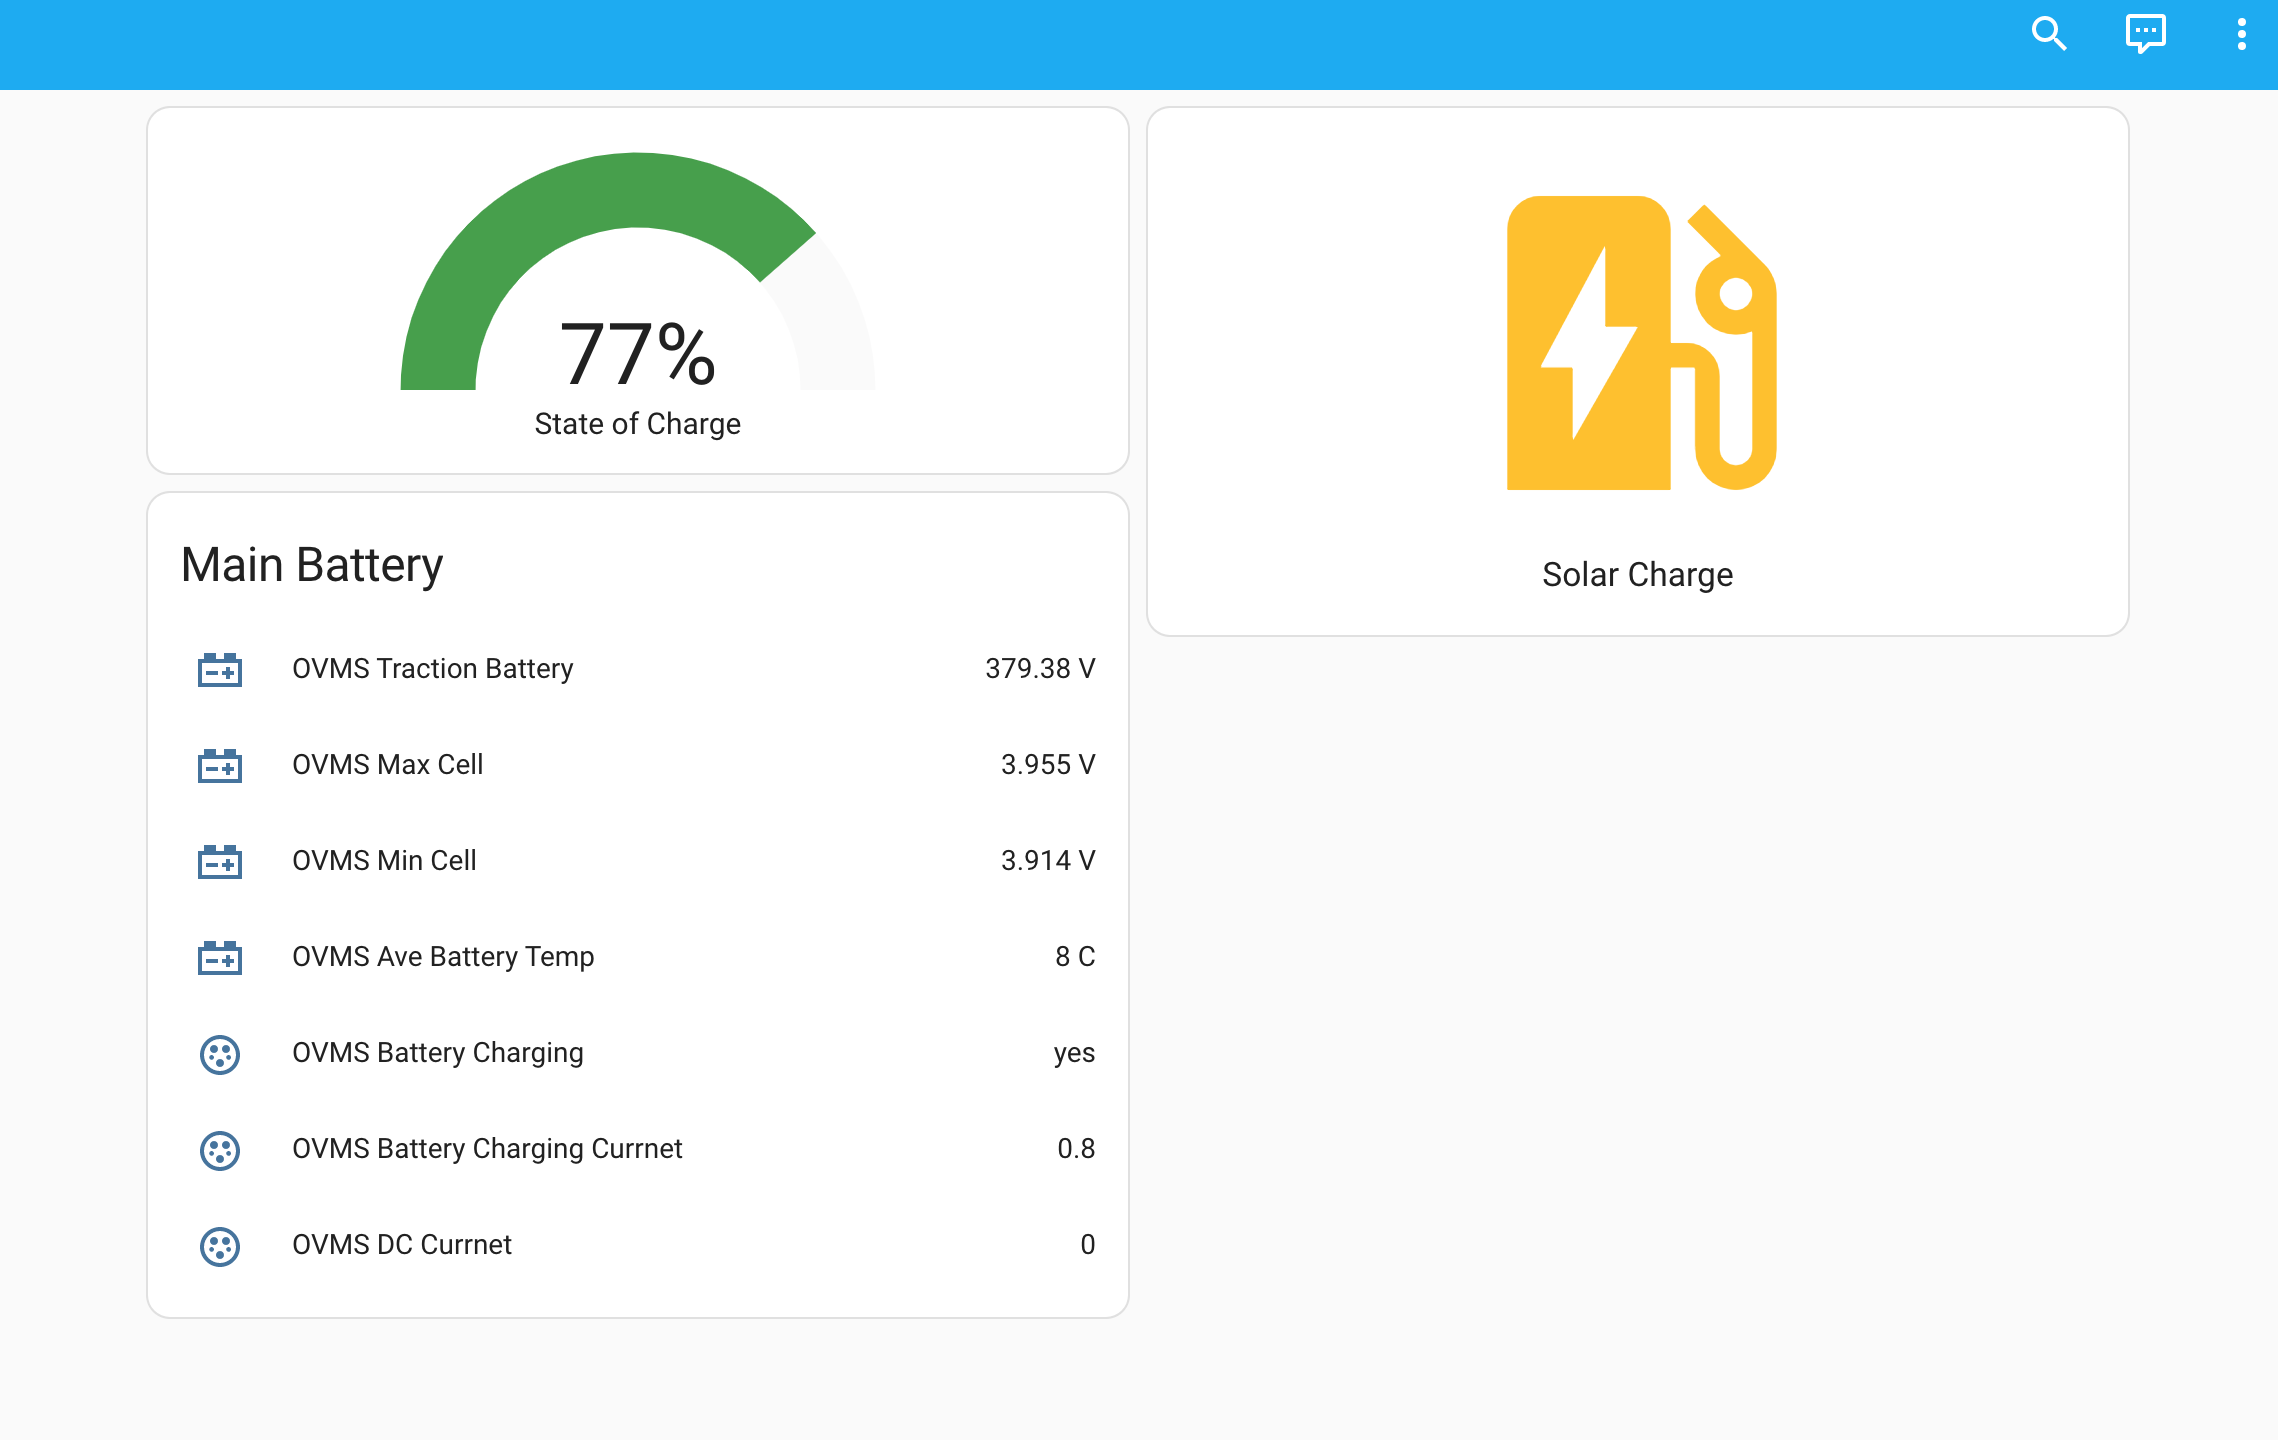Click the OVMS Traction Battery icon
This screenshot has width=2278, height=1440.
click(x=220, y=669)
